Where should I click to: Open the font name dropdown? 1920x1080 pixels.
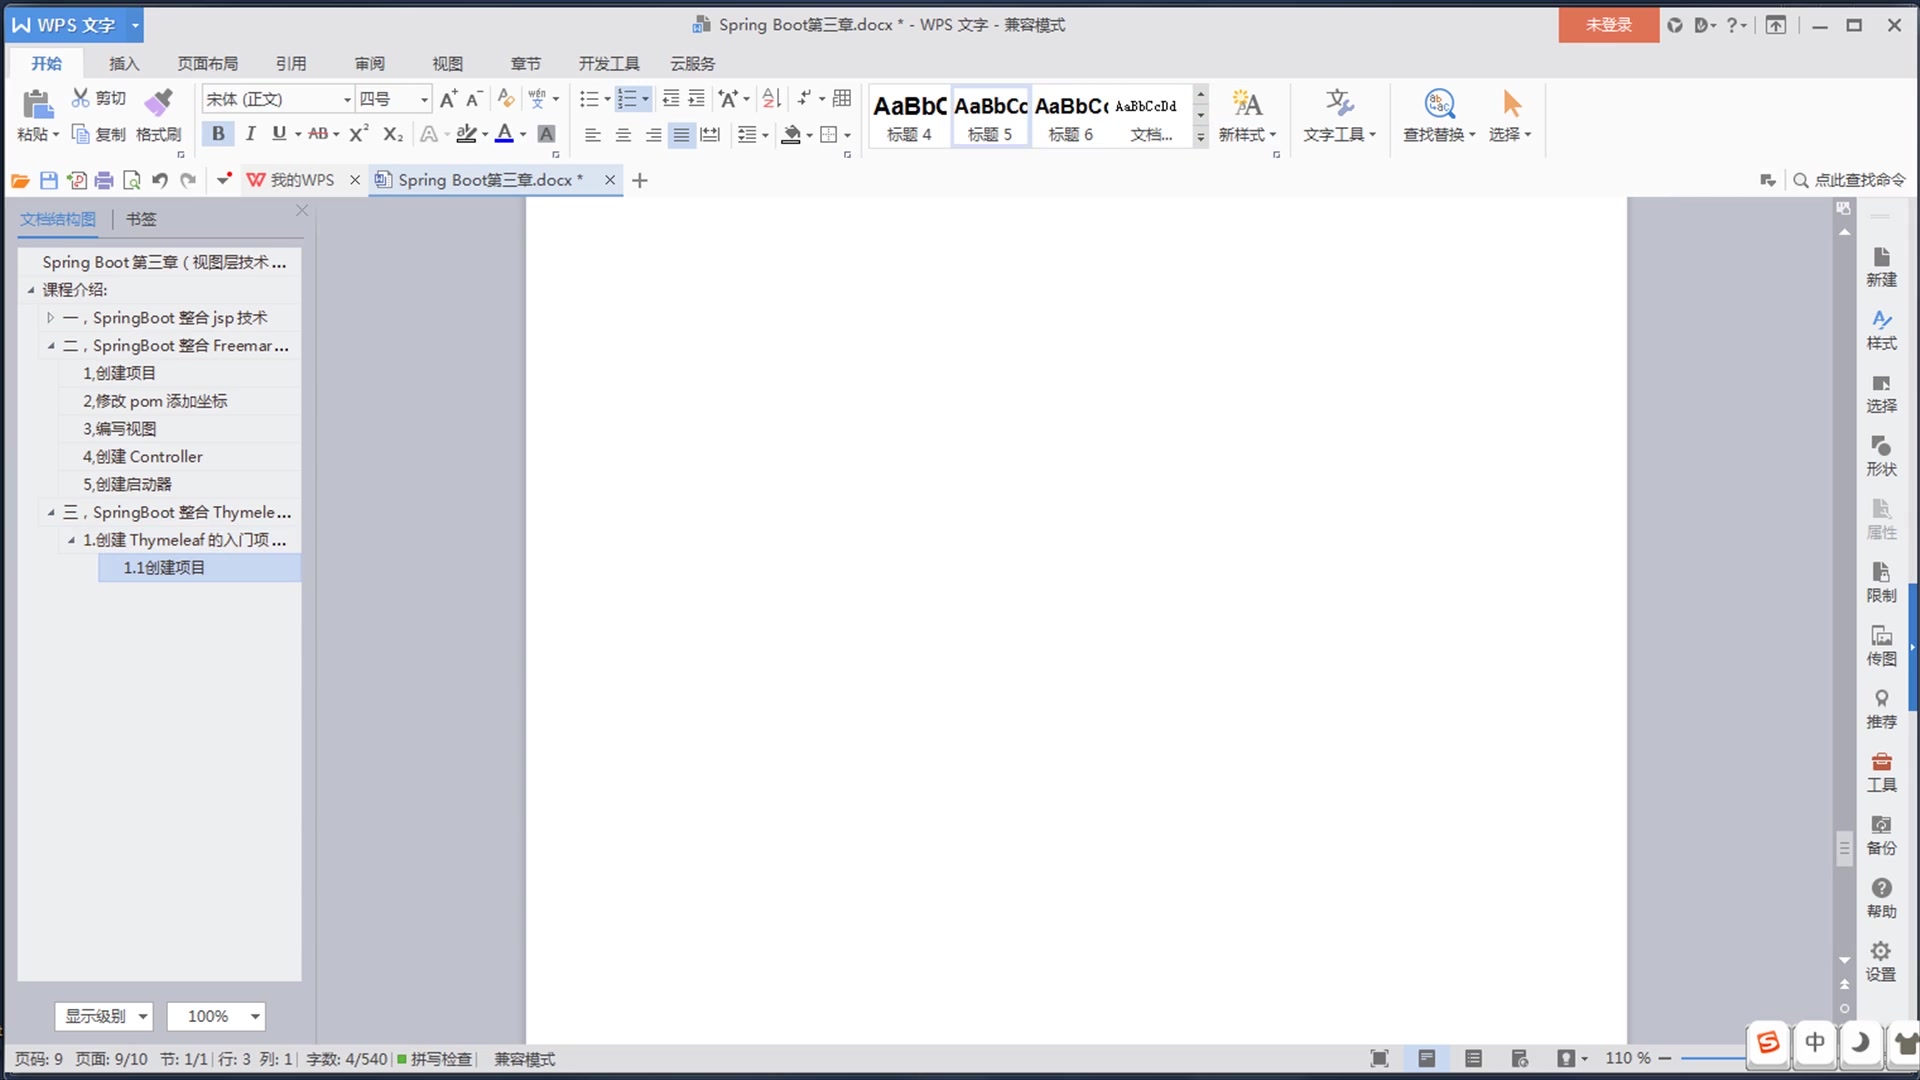(x=347, y=99)
